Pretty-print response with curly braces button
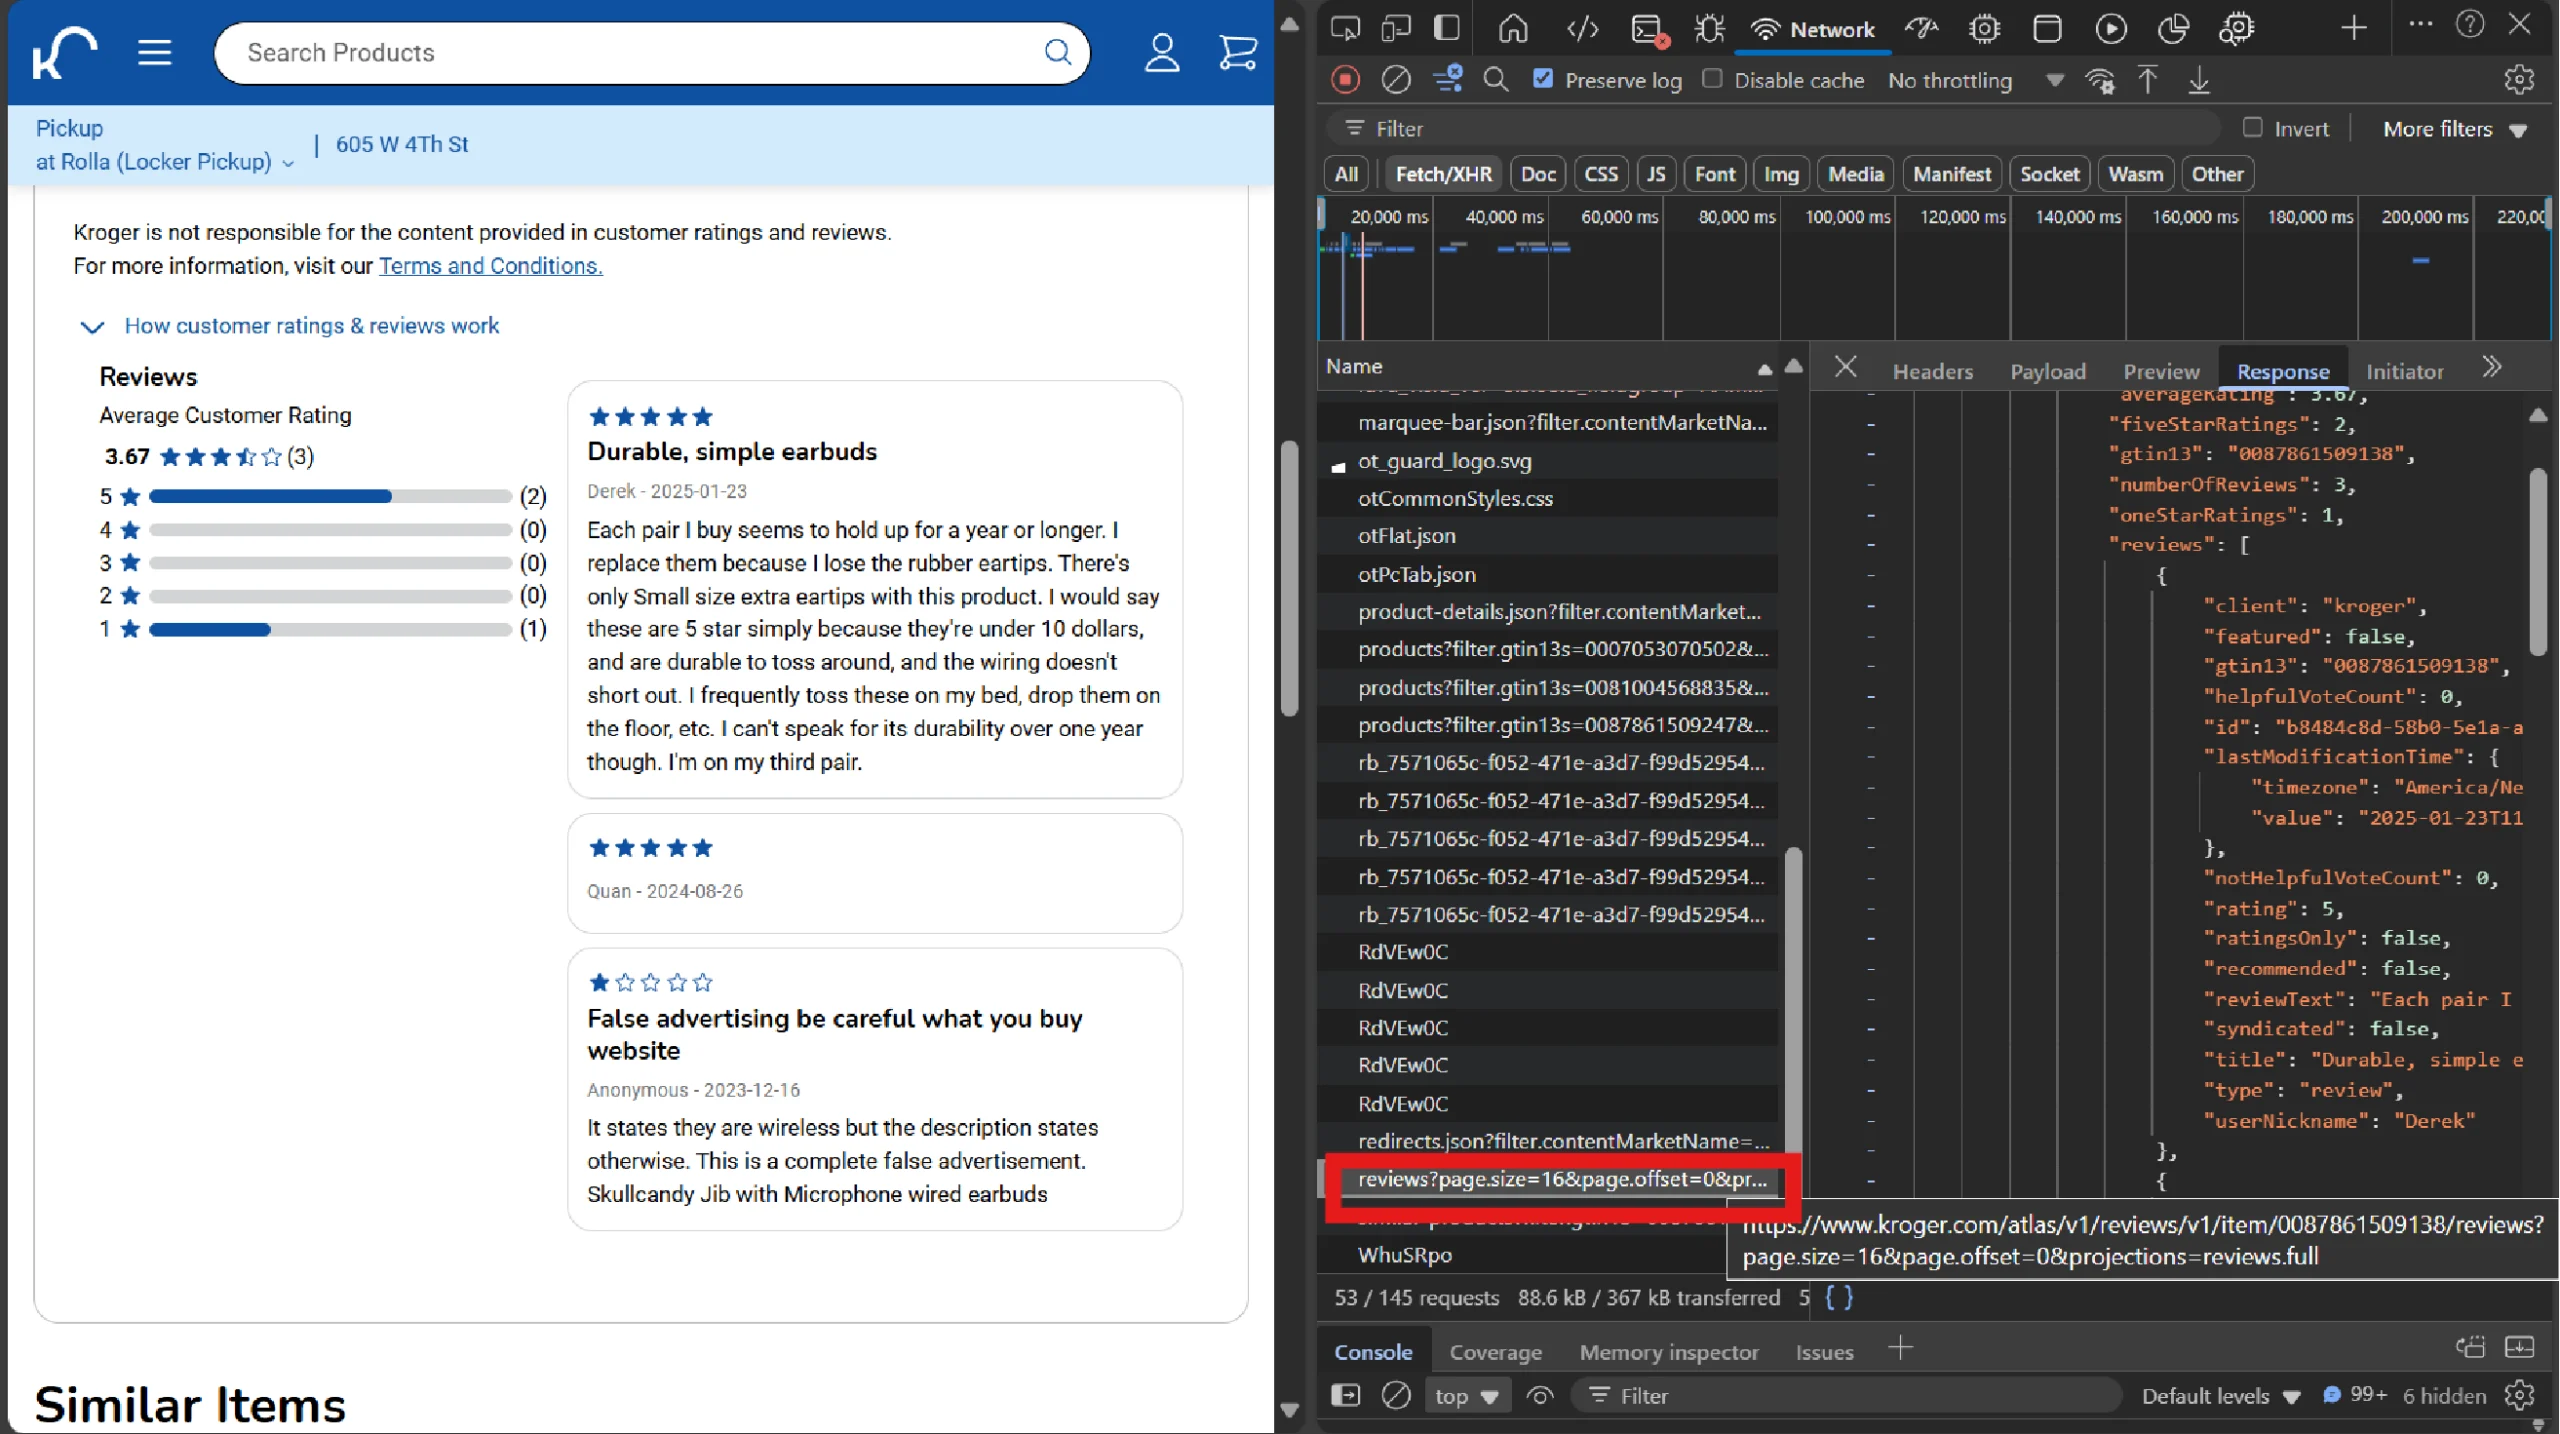This screenshot has width=2560, height=1434. pyautogui.click(x=1839, y=1297)
